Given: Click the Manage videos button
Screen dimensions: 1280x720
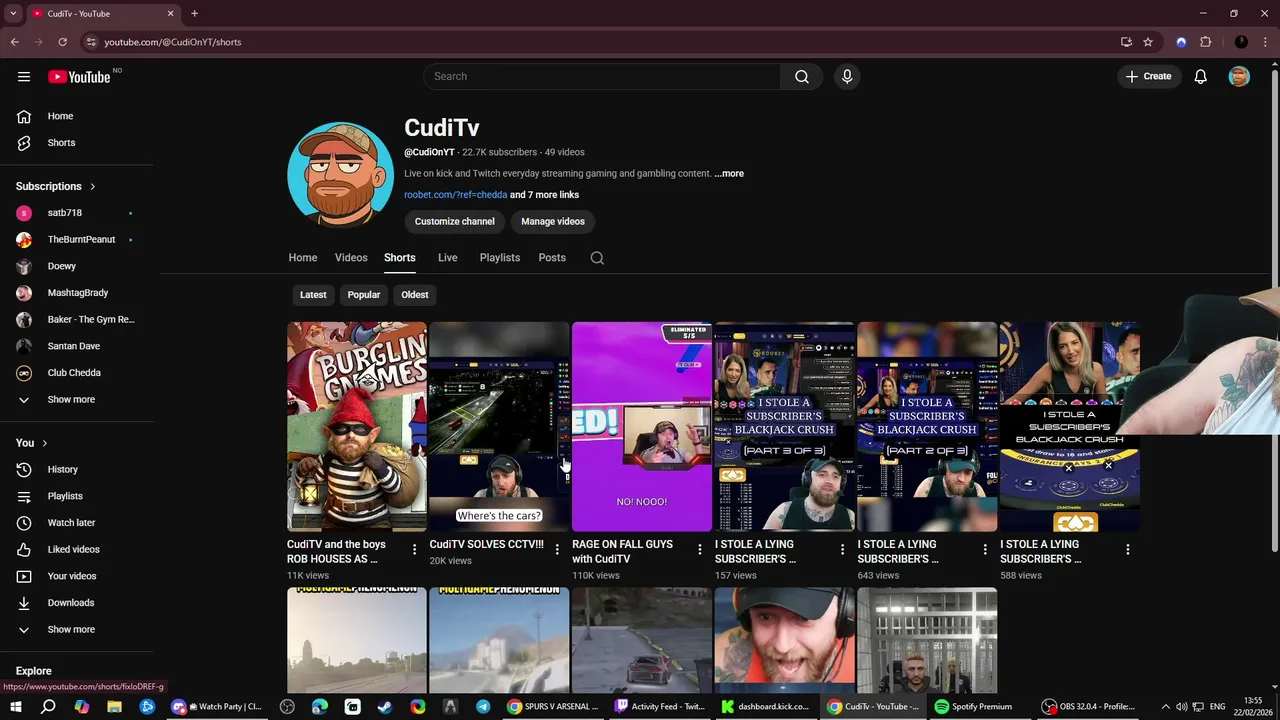Looking at the screenshot, I should point(553,222).
